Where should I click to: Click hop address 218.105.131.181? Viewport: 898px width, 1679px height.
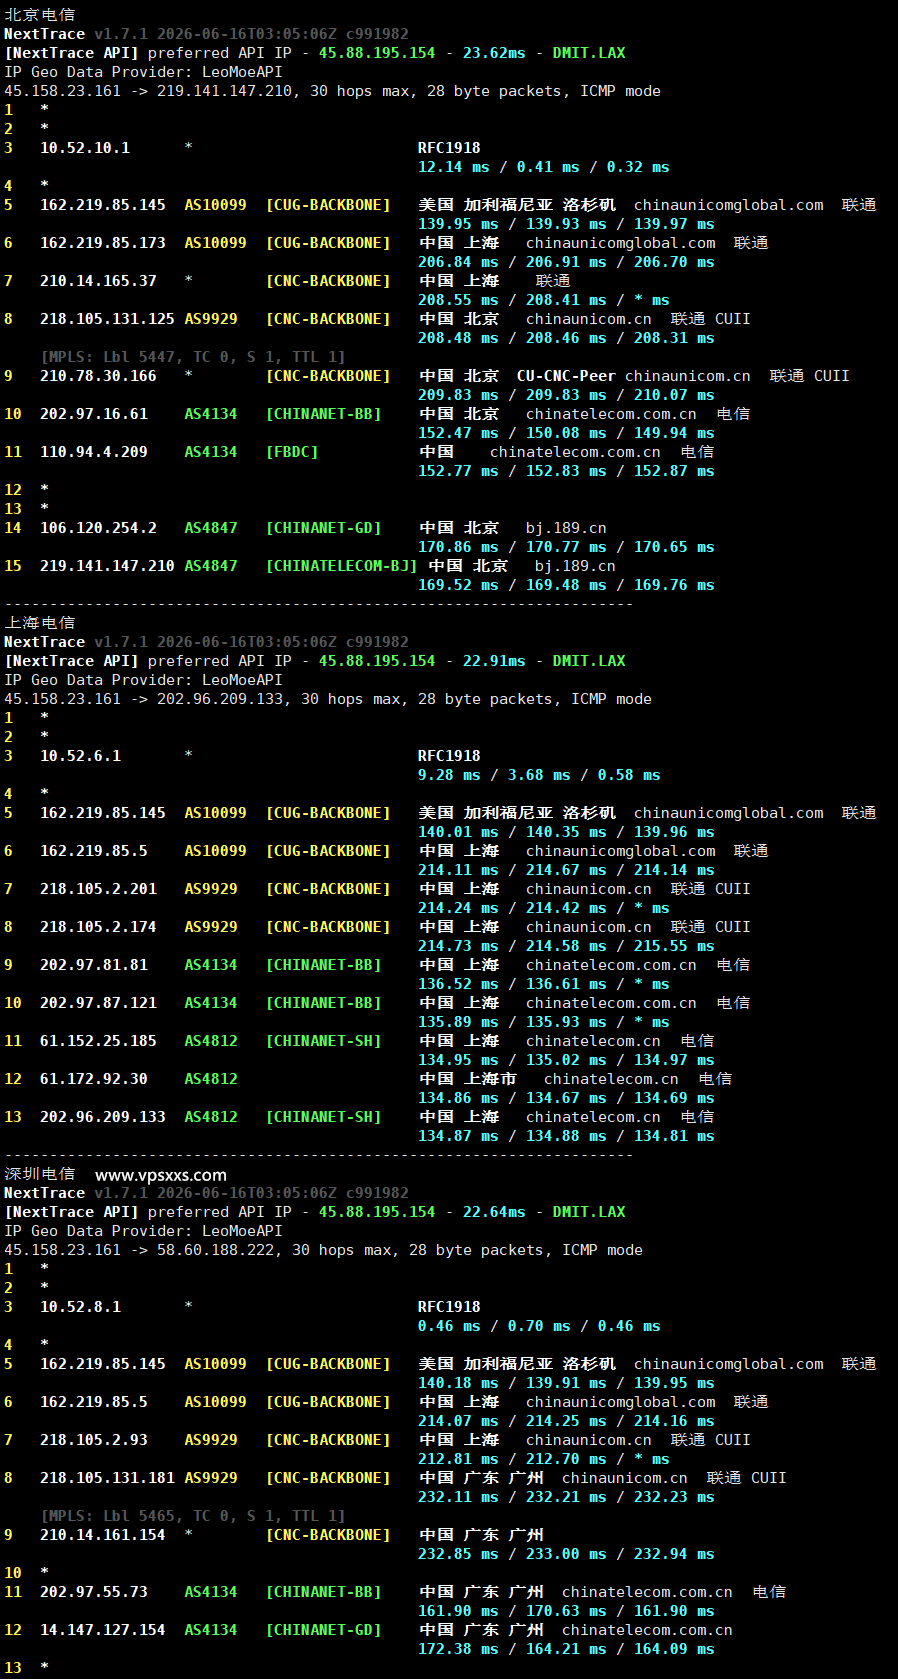tap(107, 1478)
